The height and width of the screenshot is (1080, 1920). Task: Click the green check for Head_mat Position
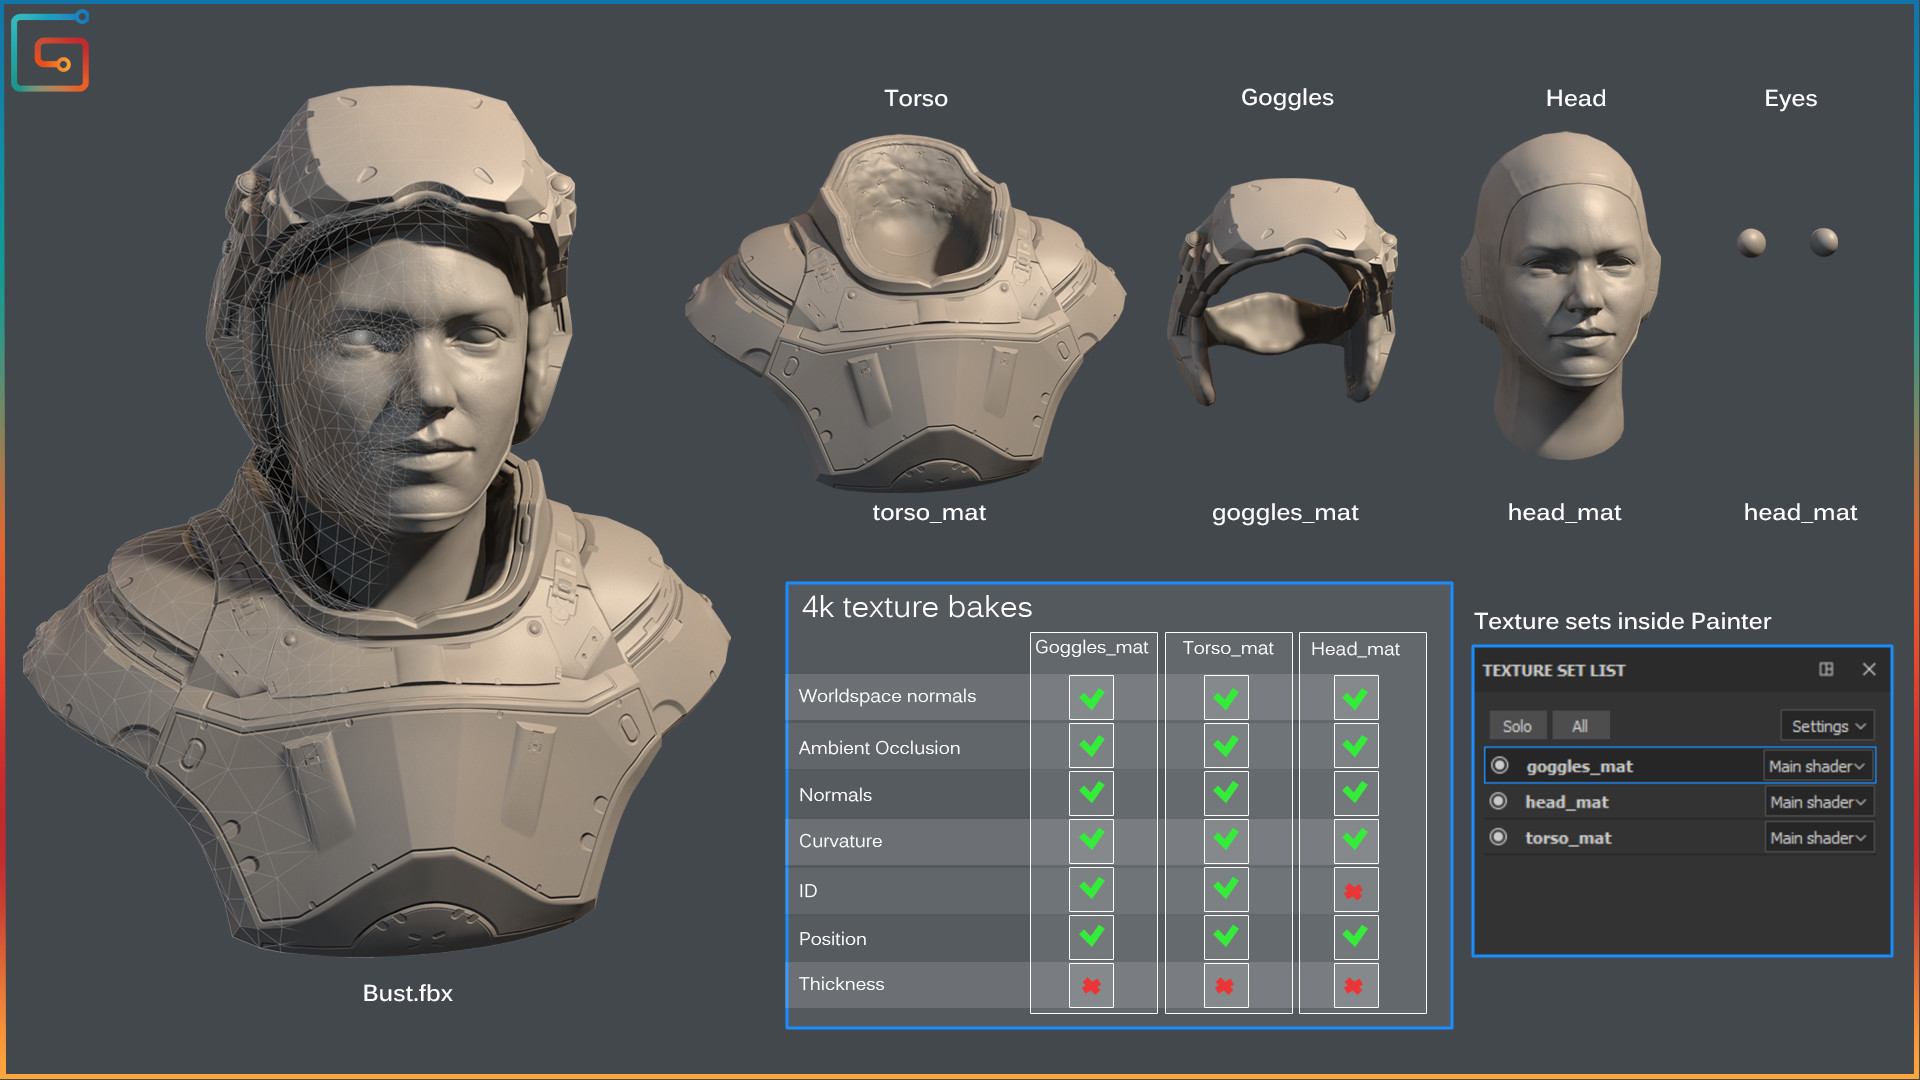[x=1355, y=937]
